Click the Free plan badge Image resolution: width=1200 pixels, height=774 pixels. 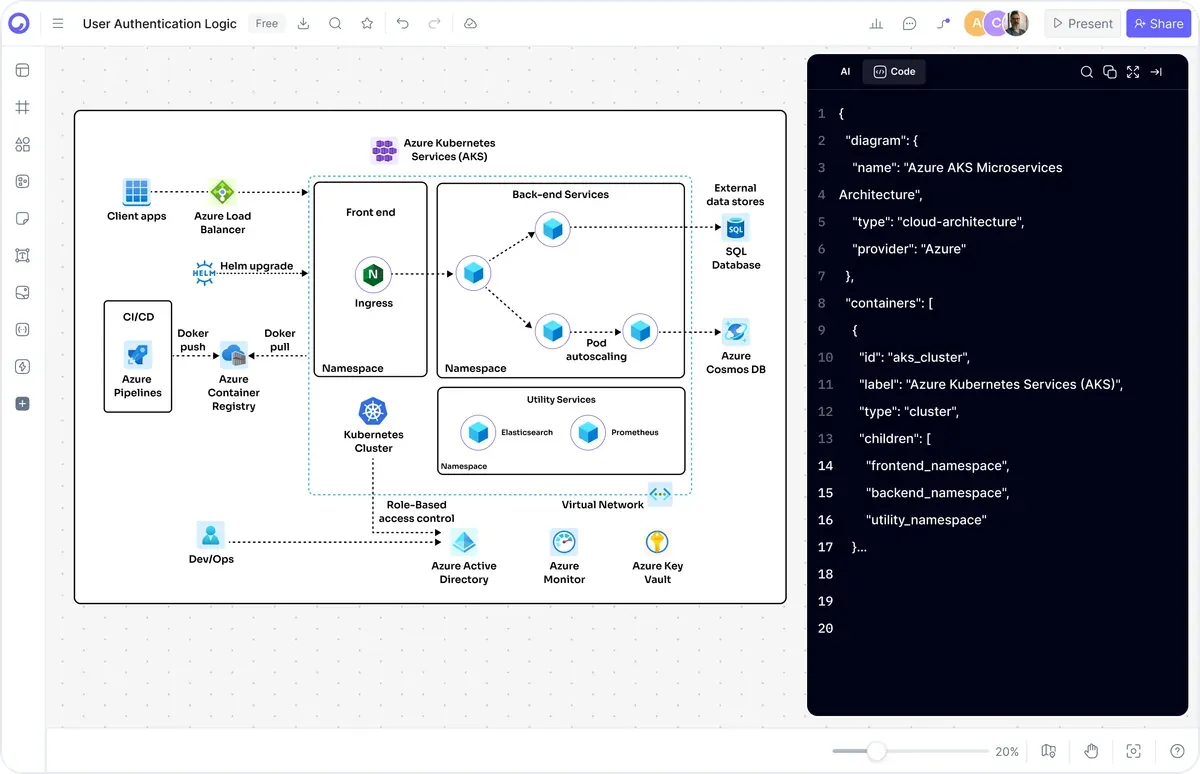267,23
